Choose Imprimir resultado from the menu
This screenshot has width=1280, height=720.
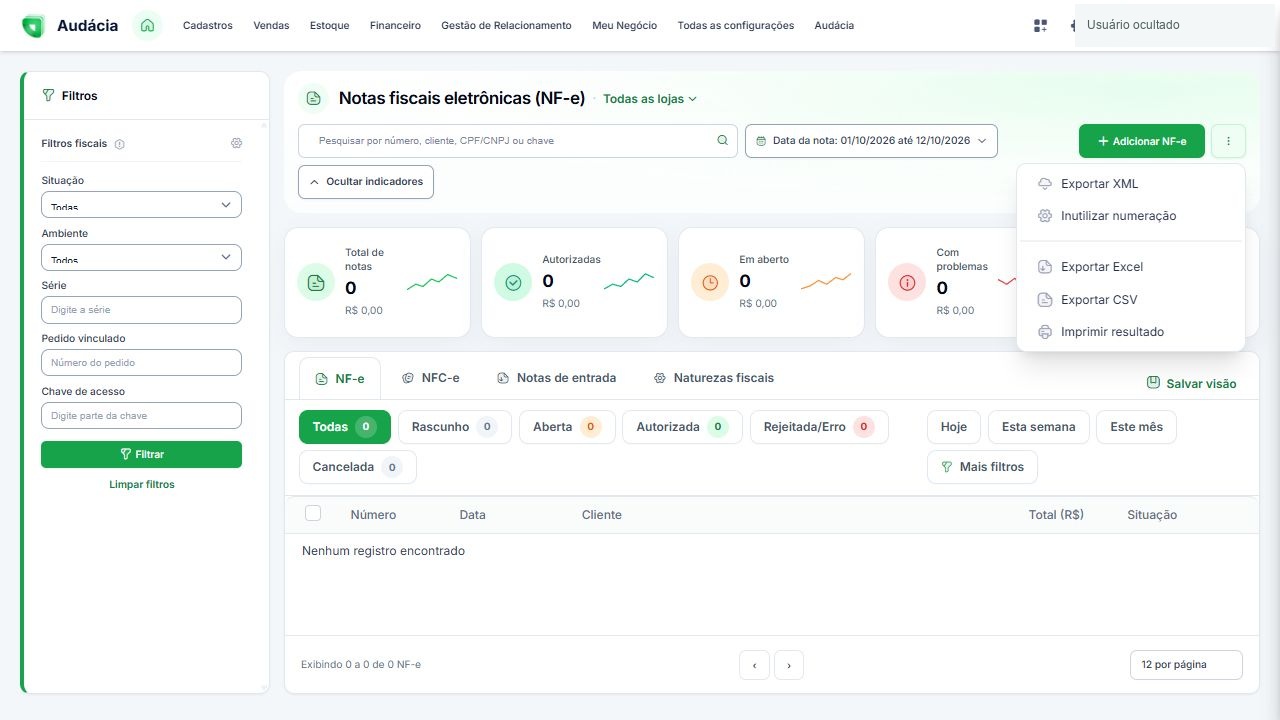tap(1131, 332)
